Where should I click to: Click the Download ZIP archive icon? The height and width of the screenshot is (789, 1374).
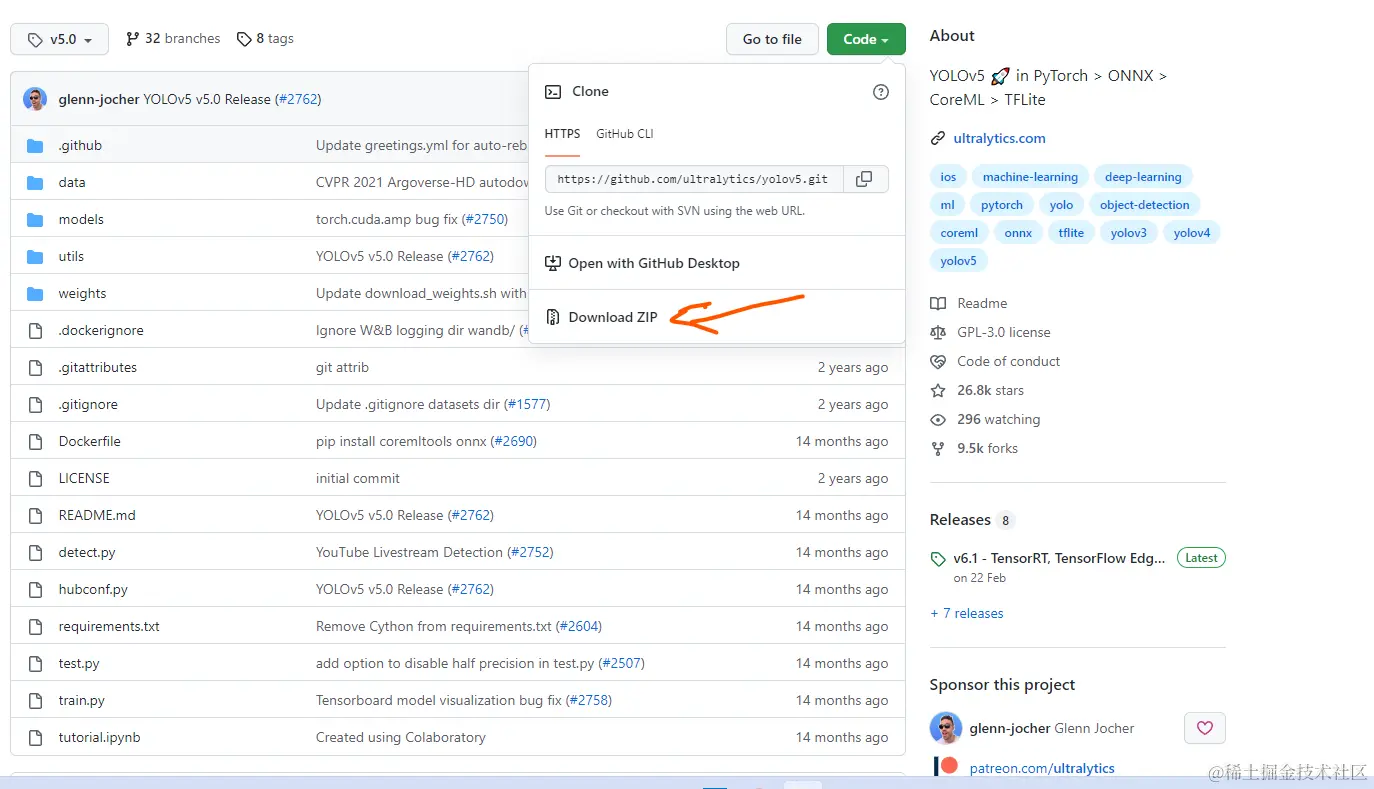click(x=553, y=318)
